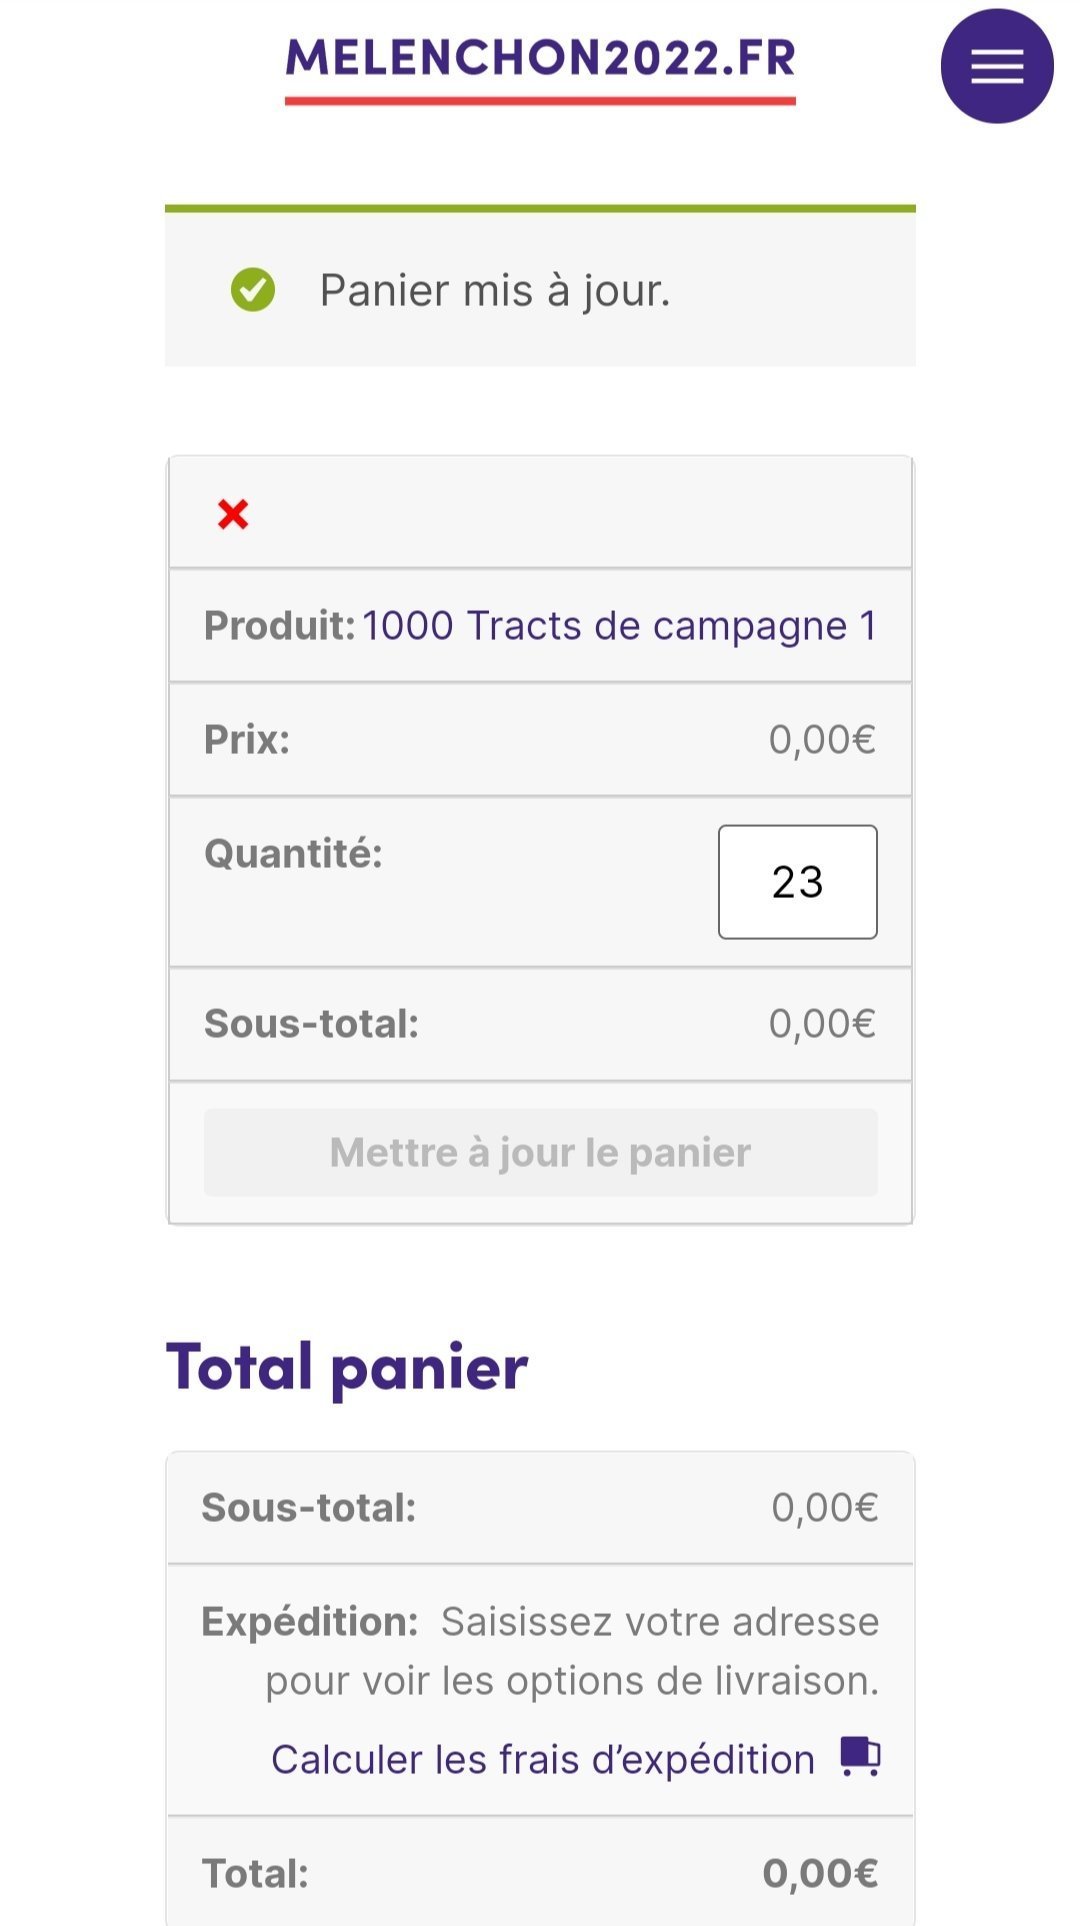Open the 1000 Tracts de campagne 1 product

[x=619, y=626]
